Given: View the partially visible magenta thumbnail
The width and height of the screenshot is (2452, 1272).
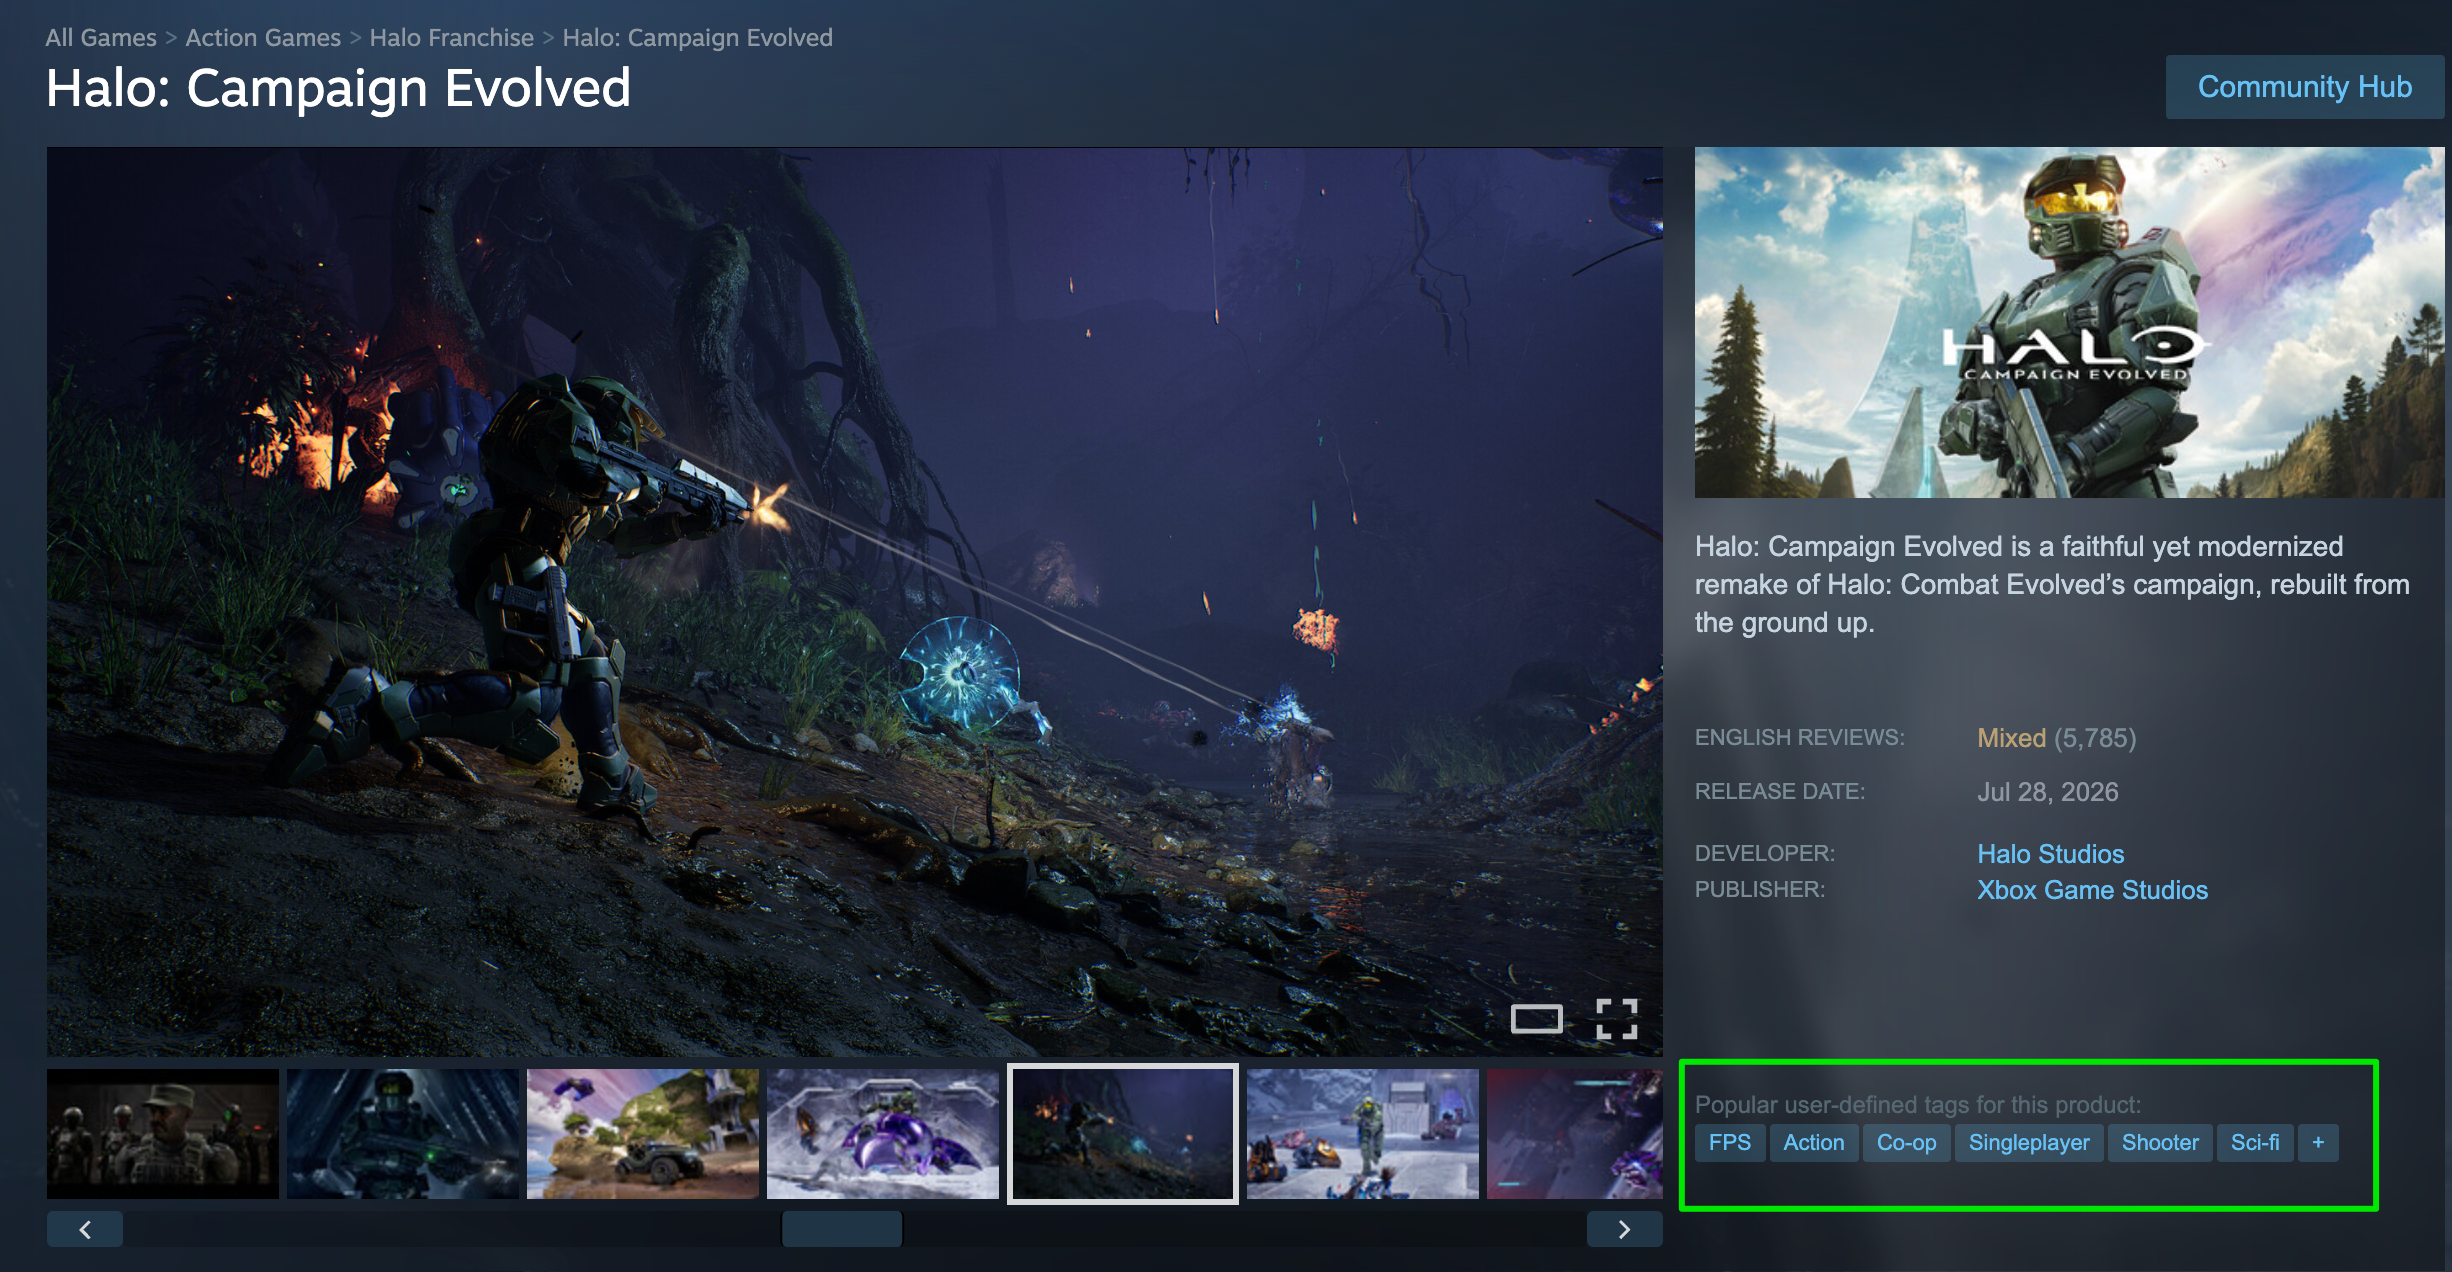Looking at the screenshot, I should click(x=1575, y=1134).
